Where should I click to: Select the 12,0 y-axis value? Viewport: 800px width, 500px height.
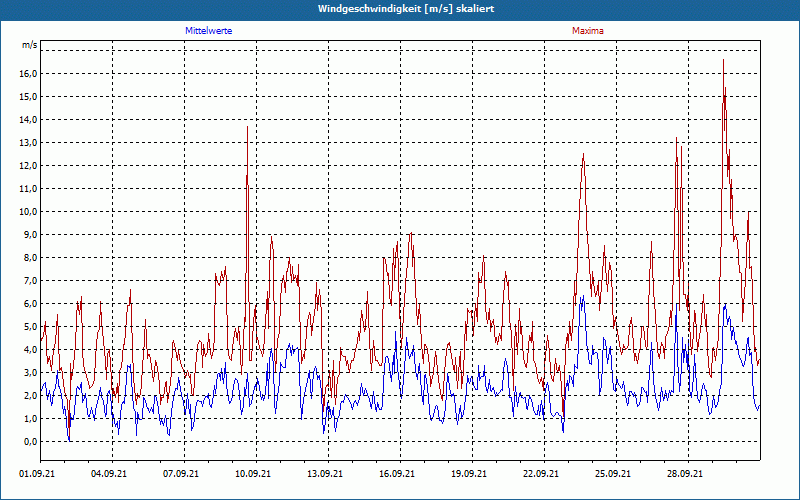(x=28, y=165)
